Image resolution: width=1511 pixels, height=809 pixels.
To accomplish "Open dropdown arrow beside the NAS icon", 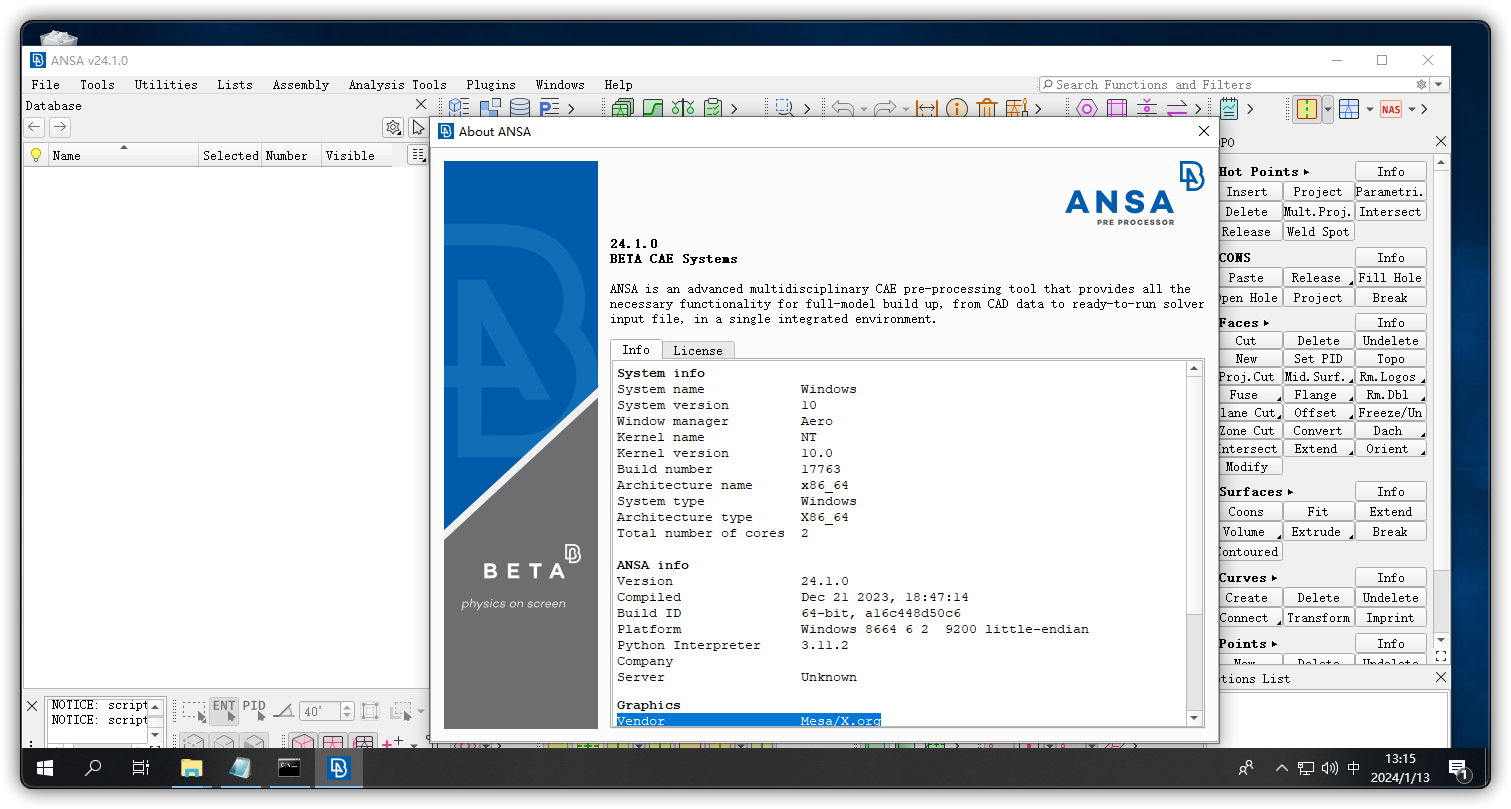I will pyautogui.click(x=1412, y=109).
